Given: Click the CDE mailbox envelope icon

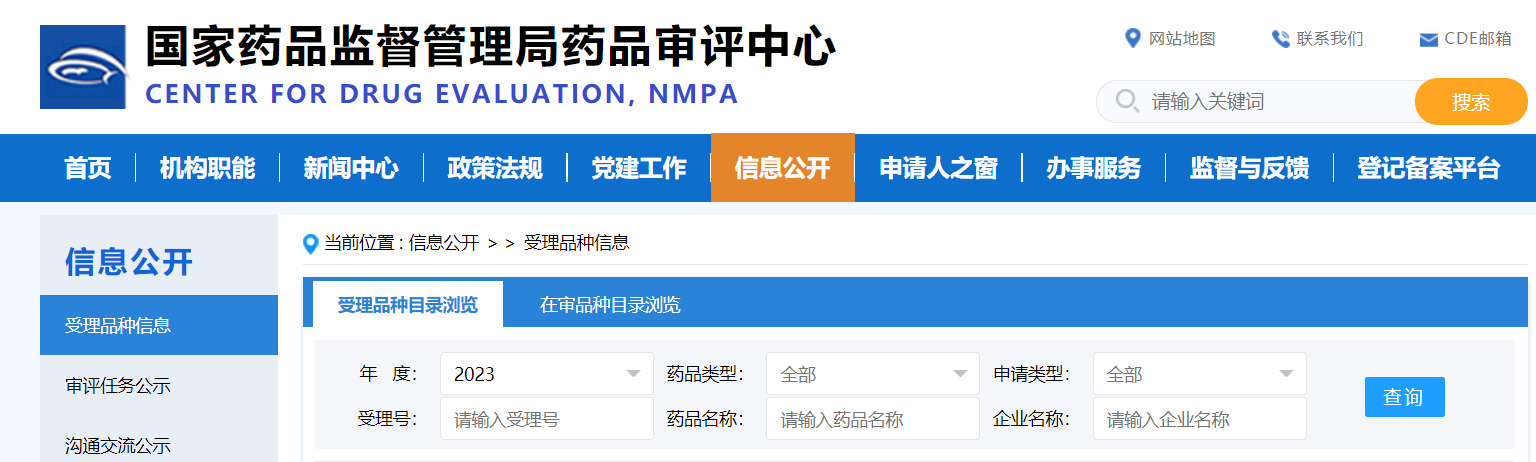Looking at the screenshot, I should 1429,40.
